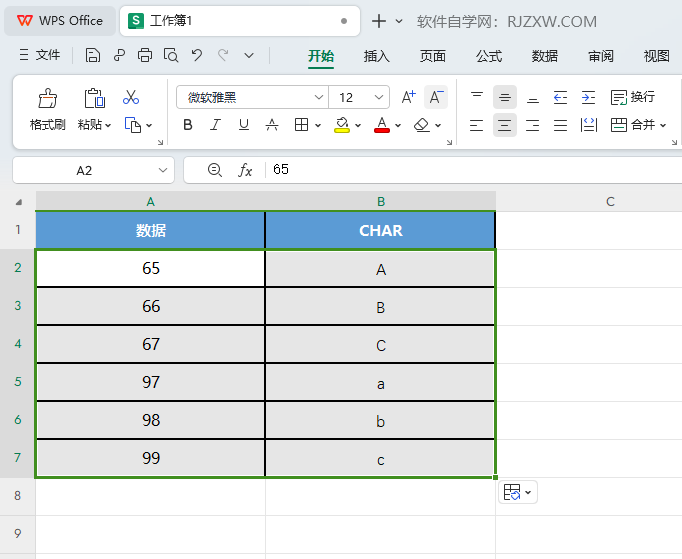
Task: Click the Save icon in quick access toolbar
Action: coord(93,56)
